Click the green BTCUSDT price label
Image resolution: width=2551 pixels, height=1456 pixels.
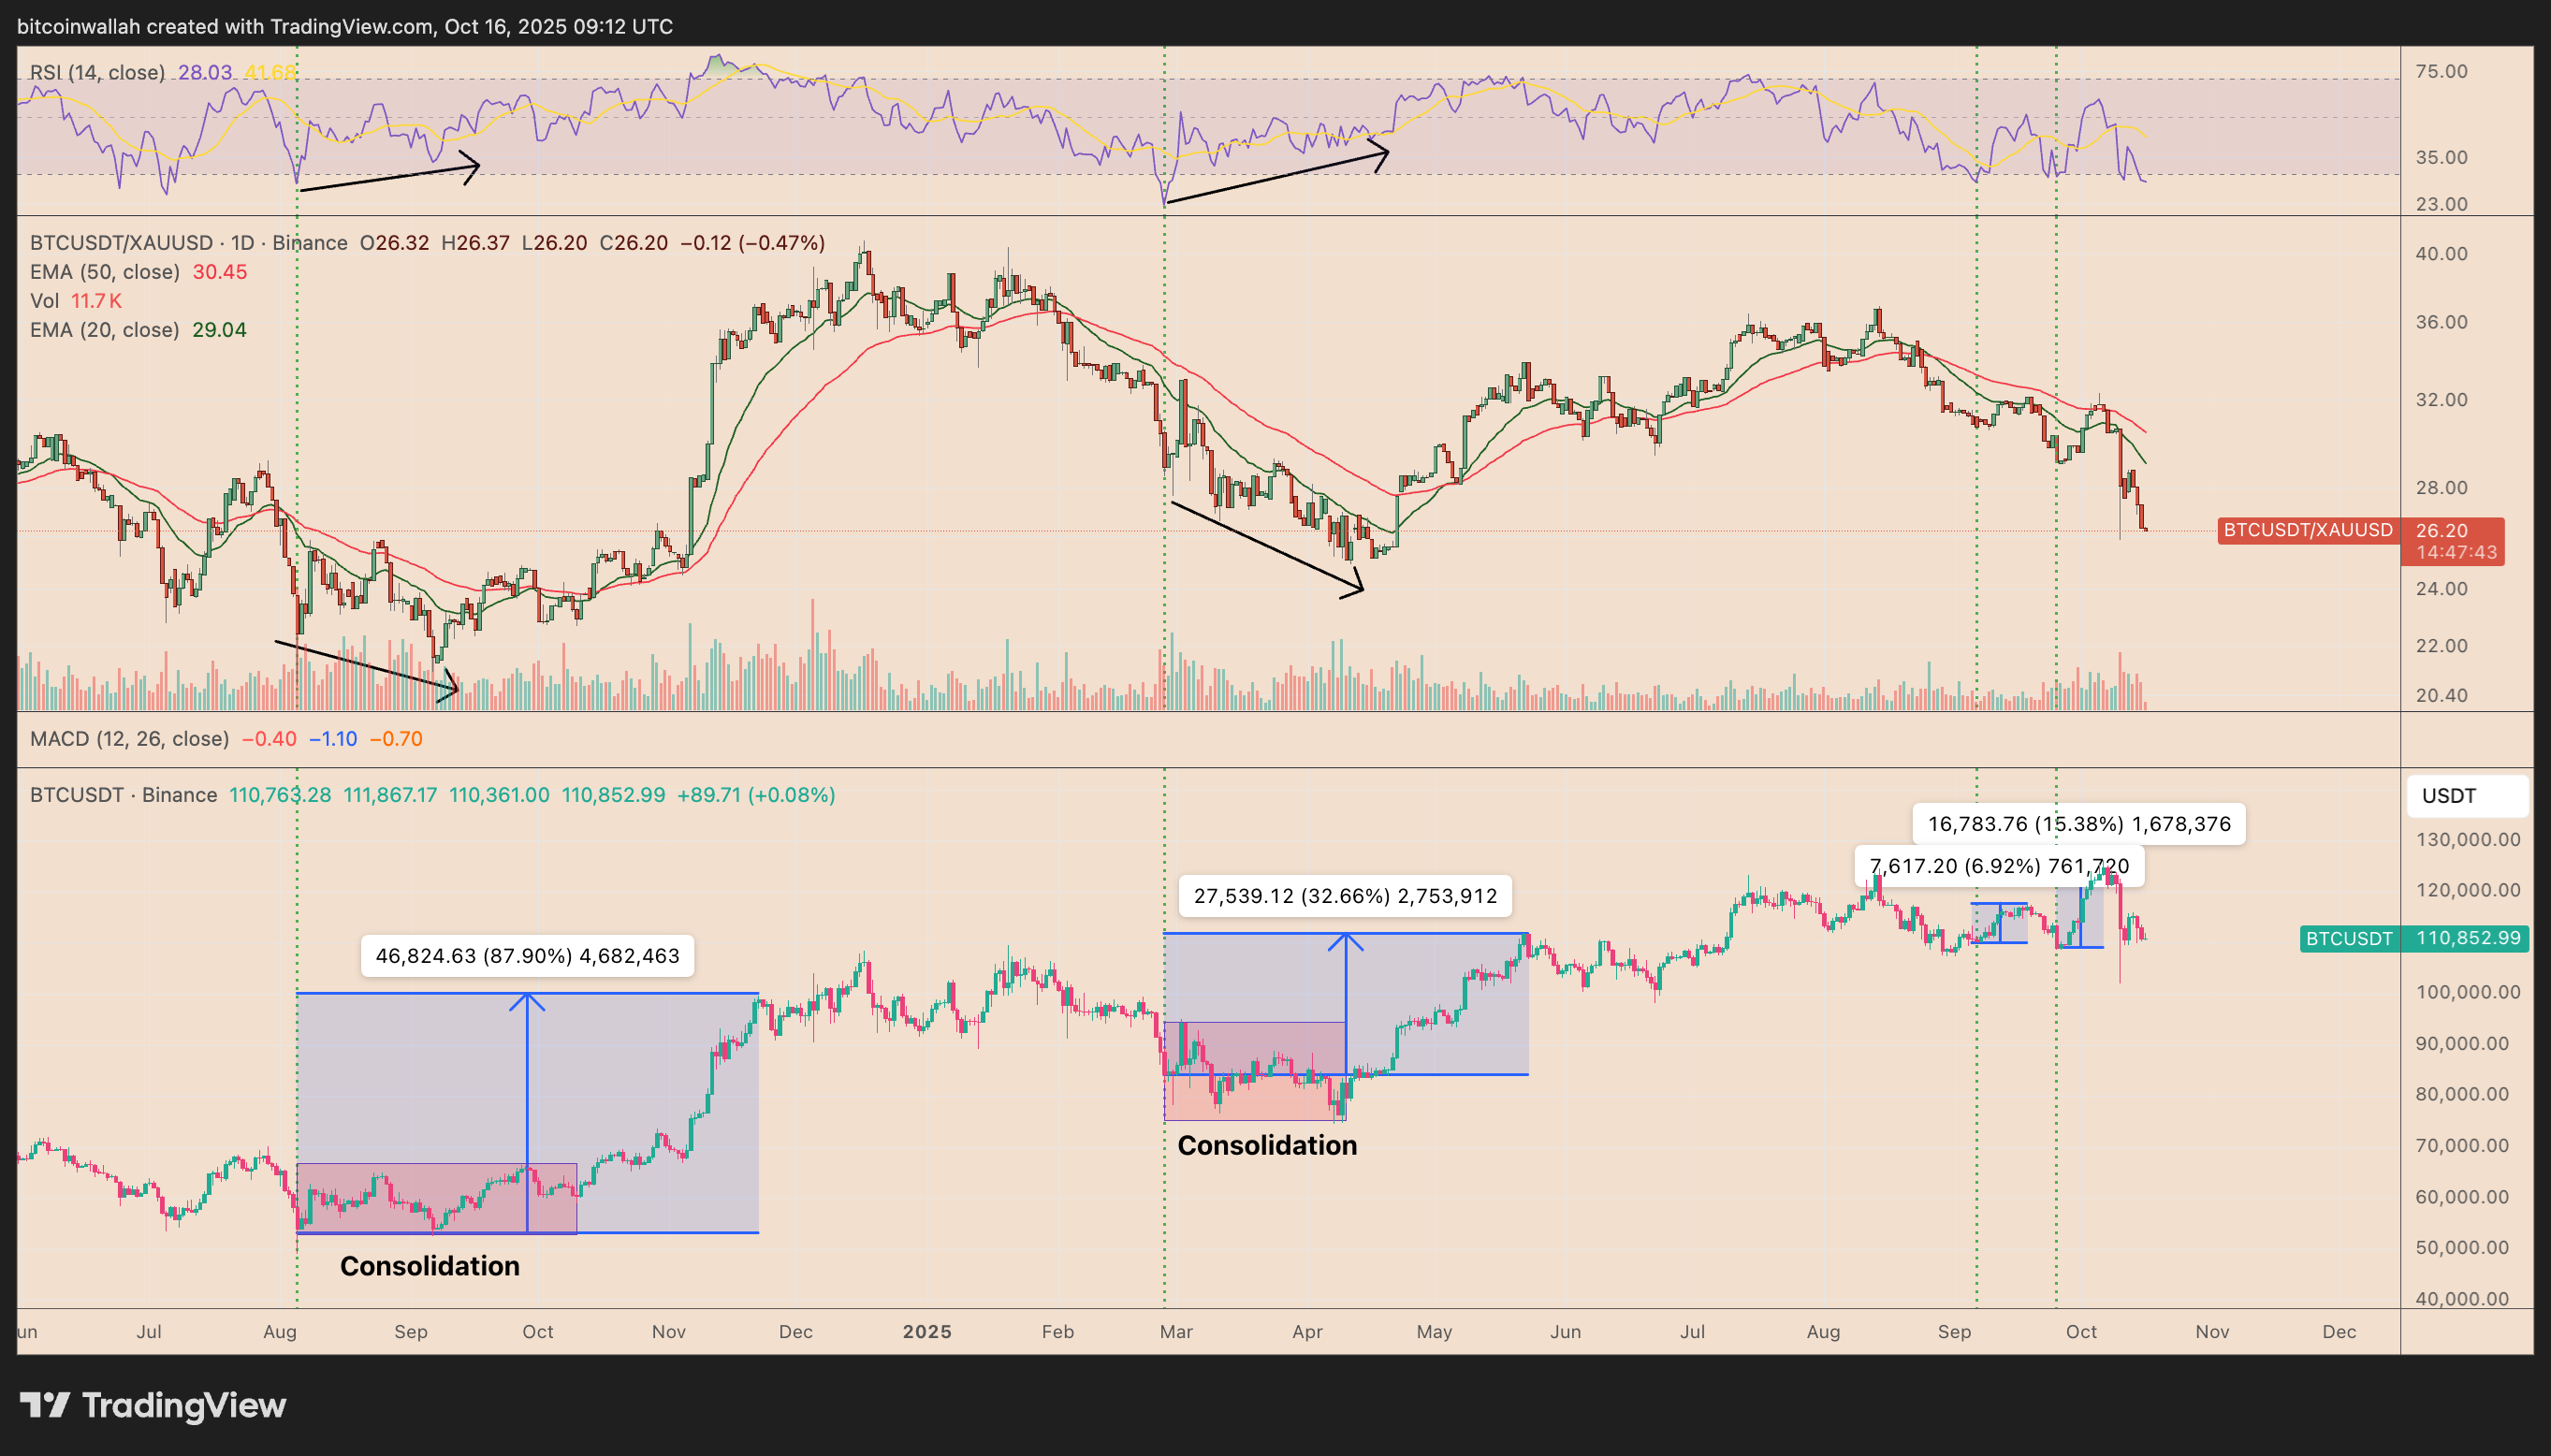[x=2348, y=938]
